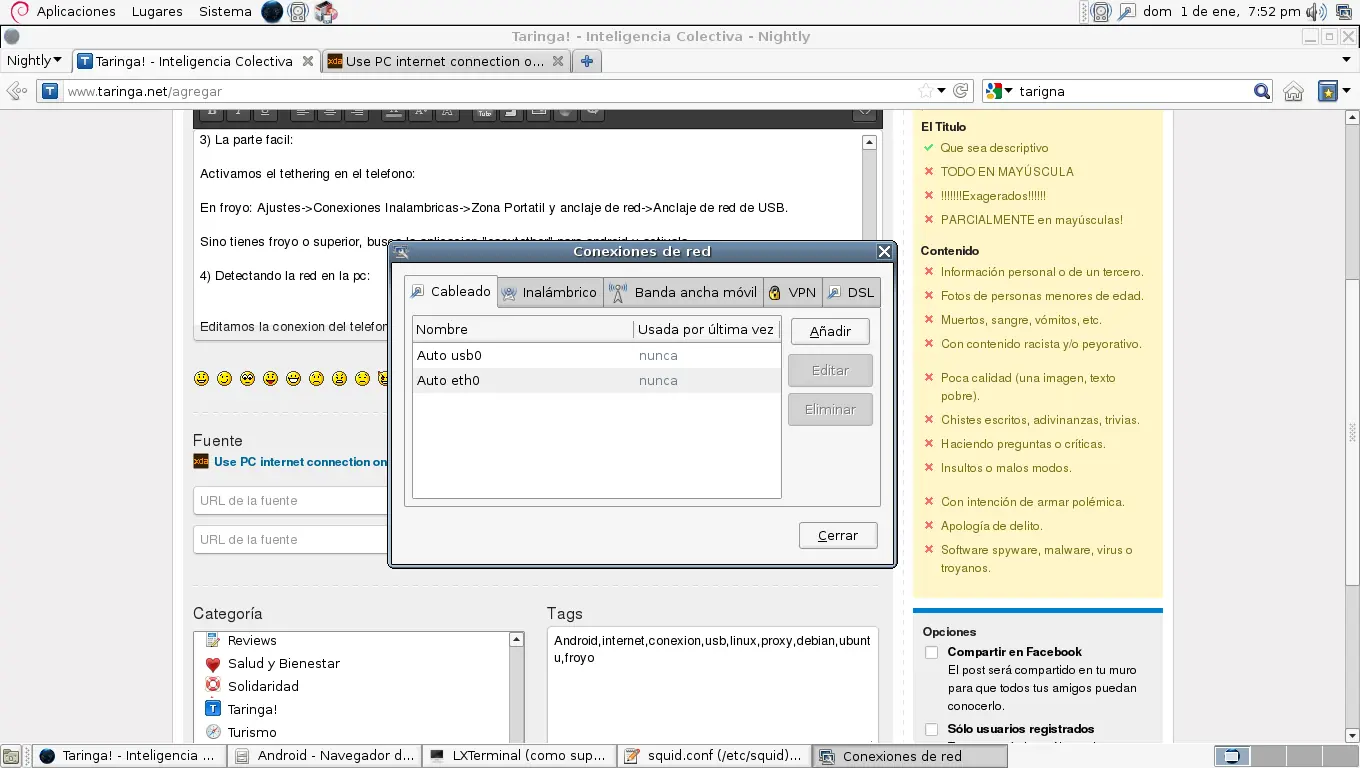
Task: Click the search magnifier icon in search bar
Action: (1262, 91)
